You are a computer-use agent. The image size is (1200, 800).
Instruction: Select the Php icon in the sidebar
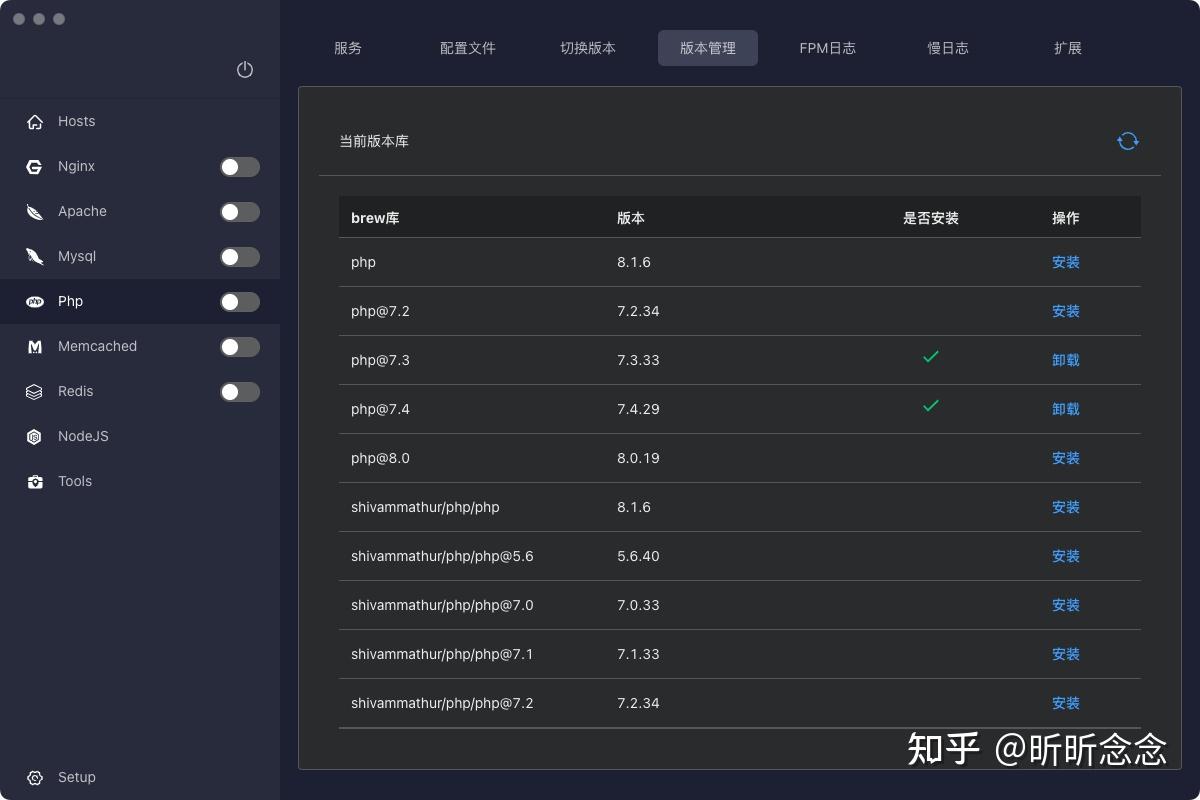coord(33,301)
